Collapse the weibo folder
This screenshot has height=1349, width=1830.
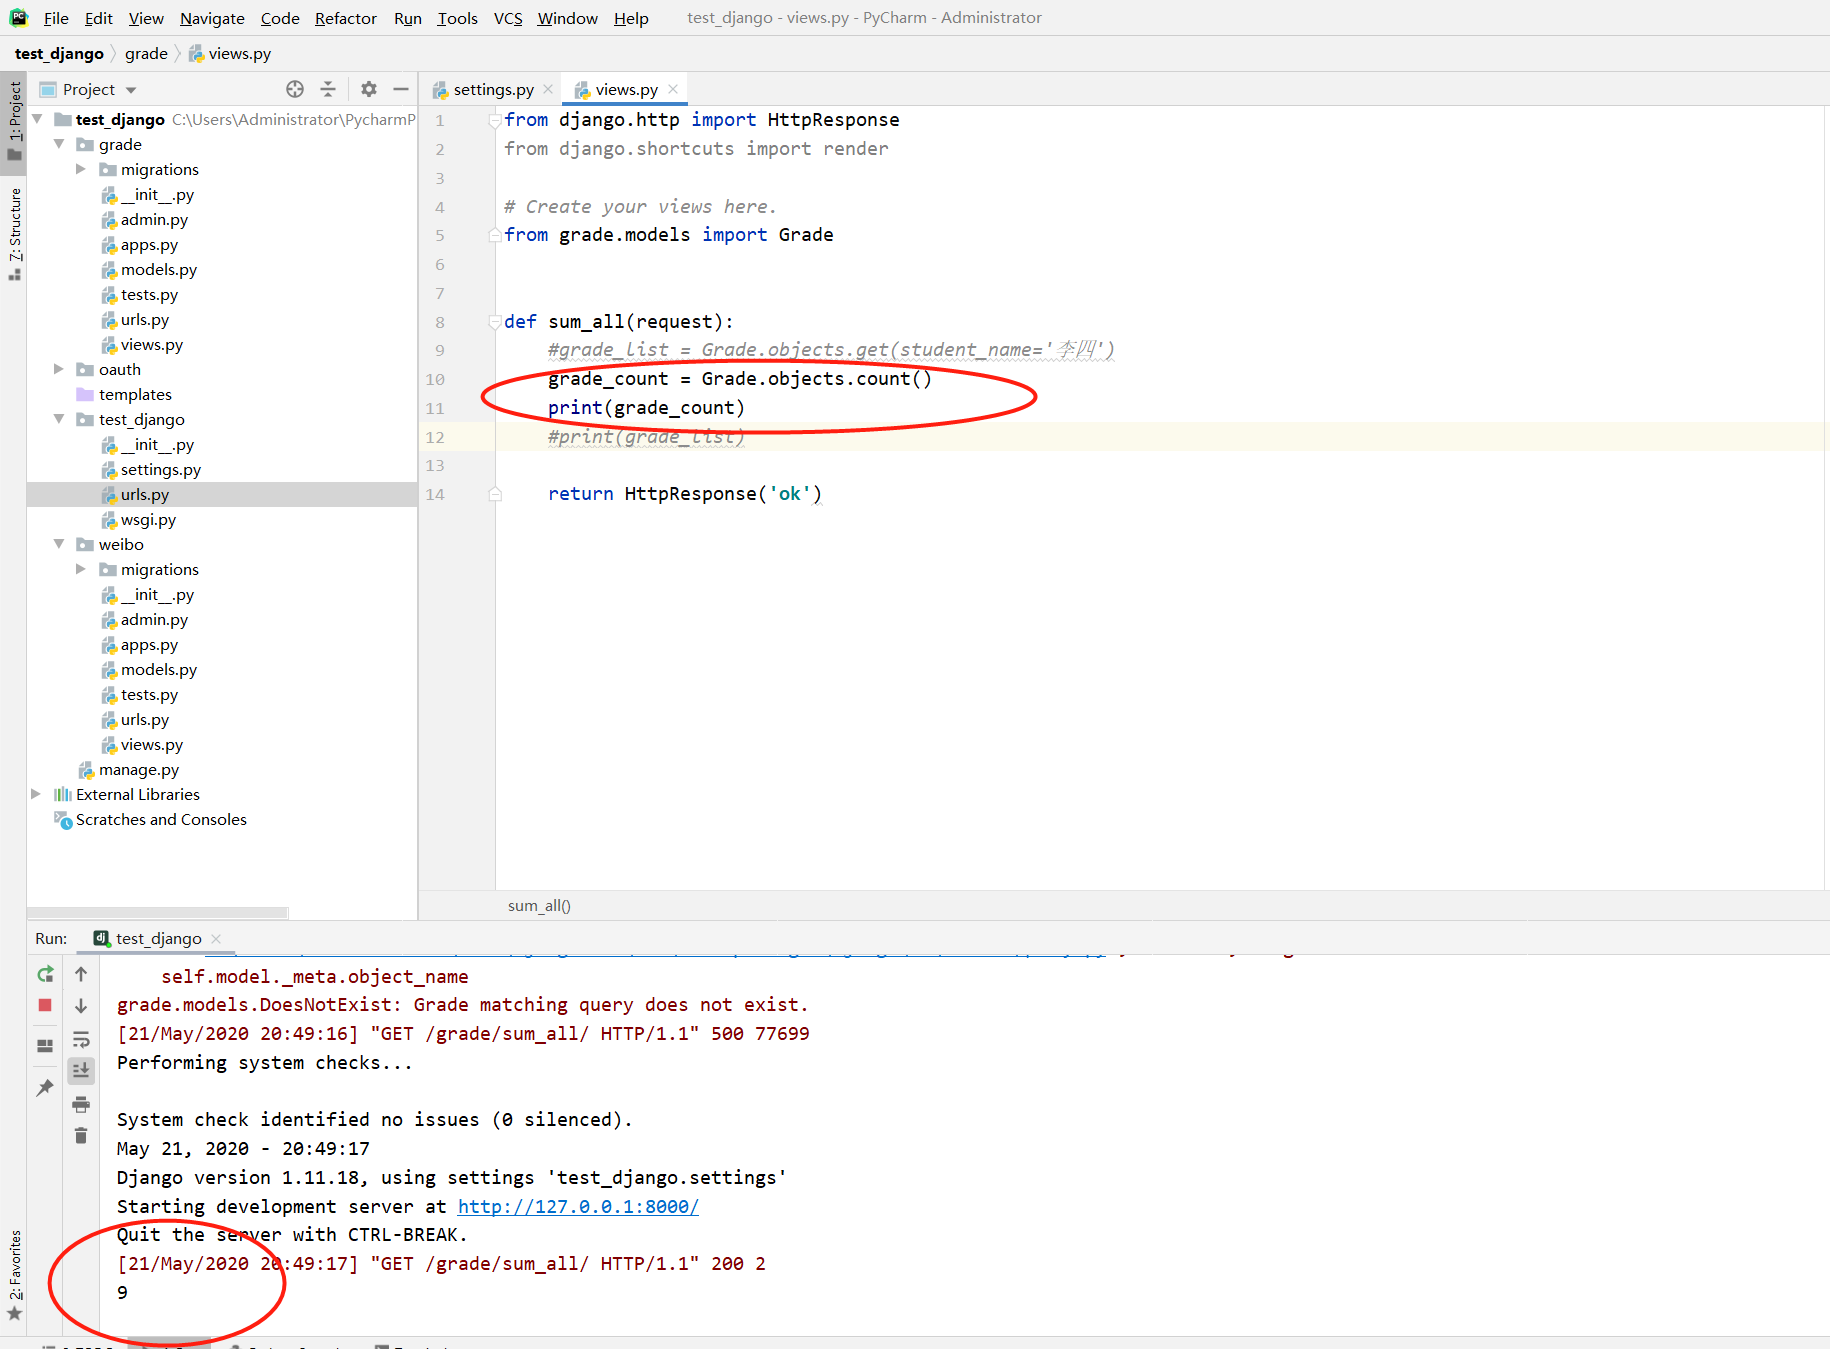tap(59, 544)
